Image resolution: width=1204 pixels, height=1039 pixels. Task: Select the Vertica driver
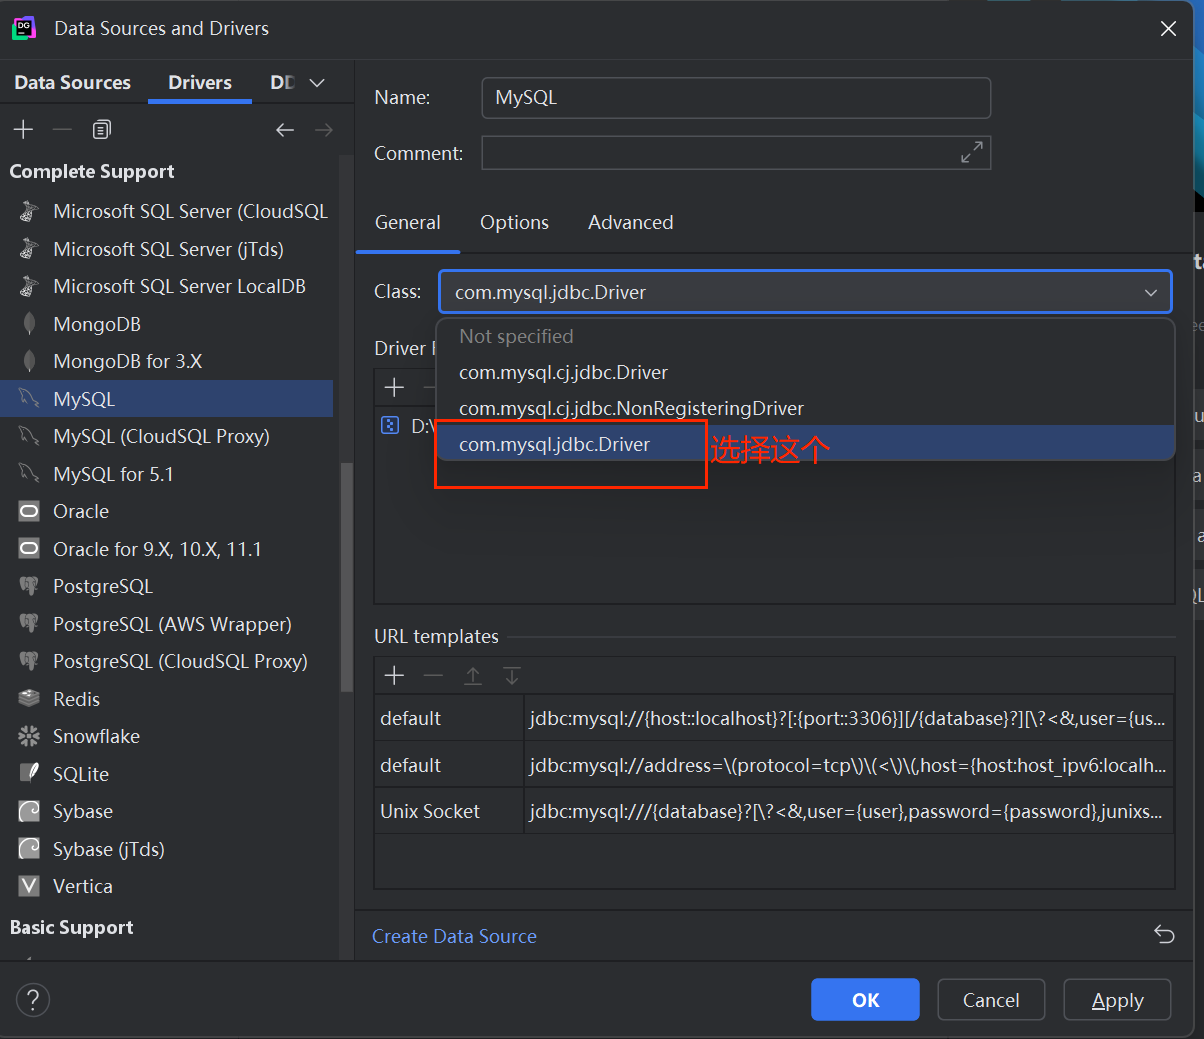[166, 886]
